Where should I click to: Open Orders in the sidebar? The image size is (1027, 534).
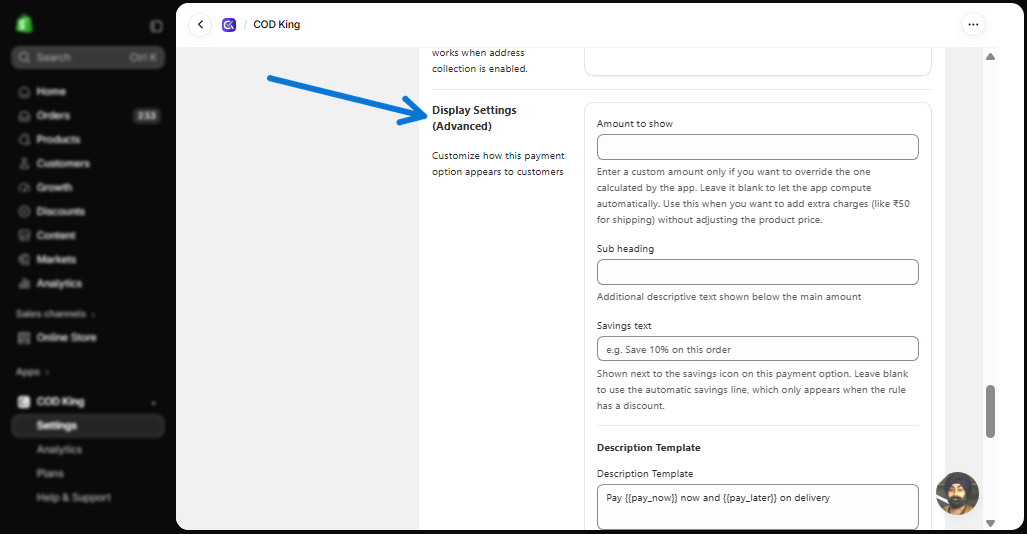53,116
